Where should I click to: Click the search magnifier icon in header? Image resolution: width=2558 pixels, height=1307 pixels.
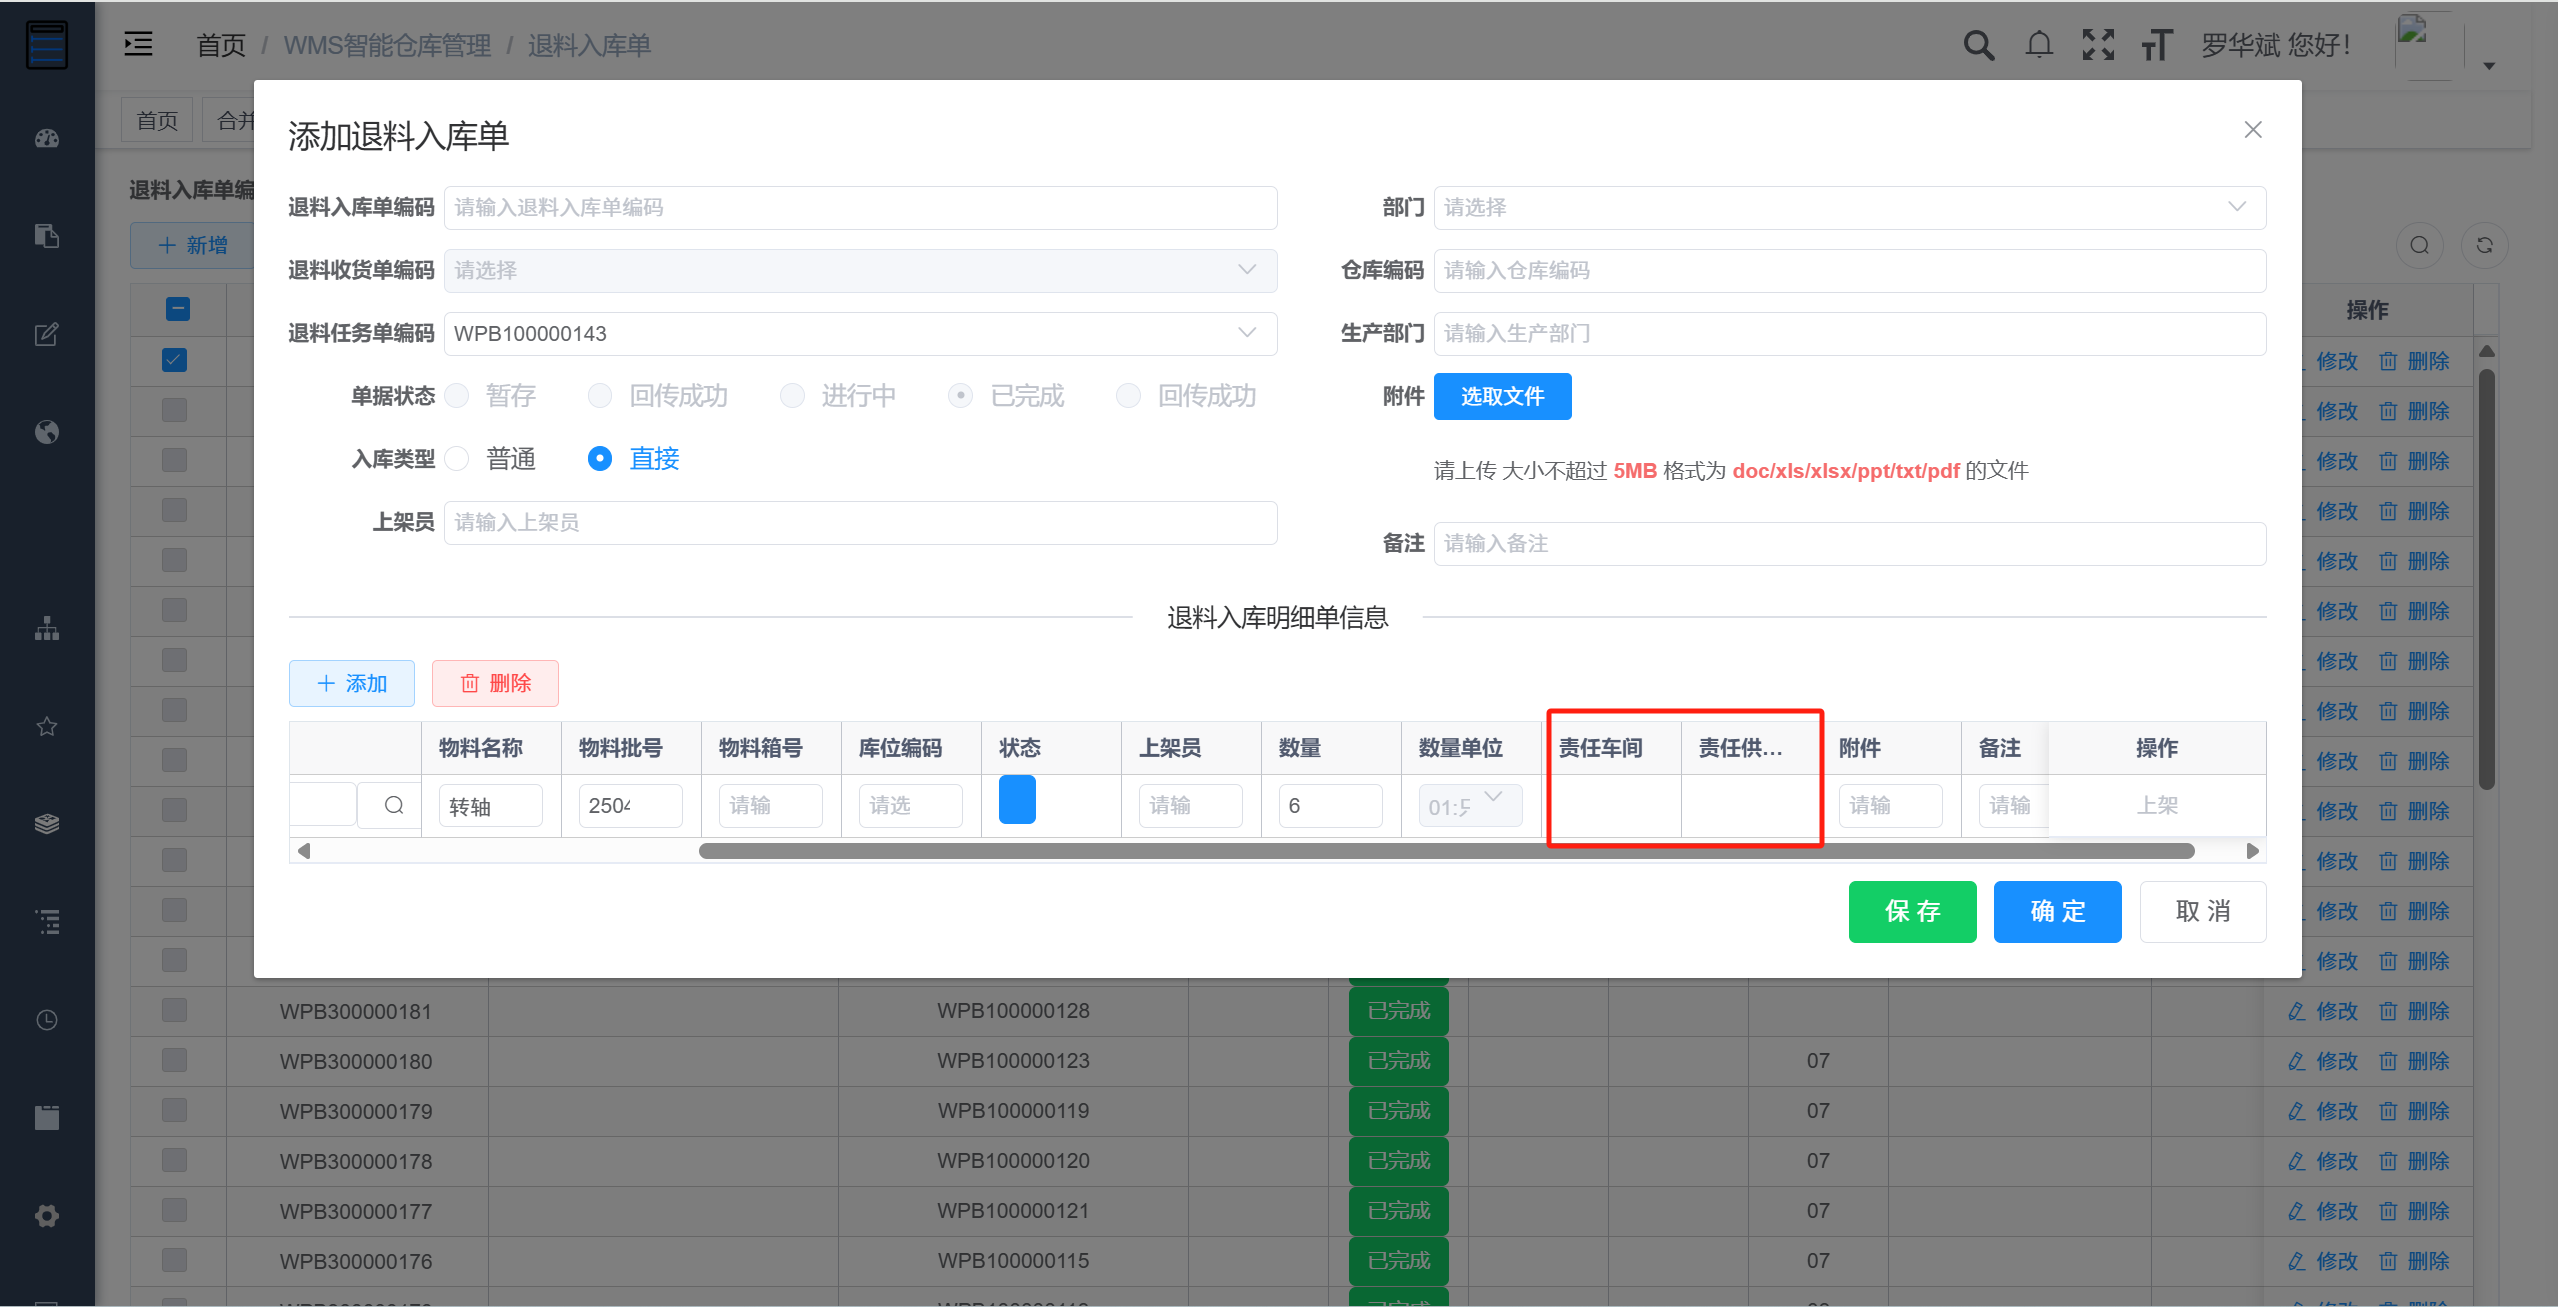tap(1978, 45)
